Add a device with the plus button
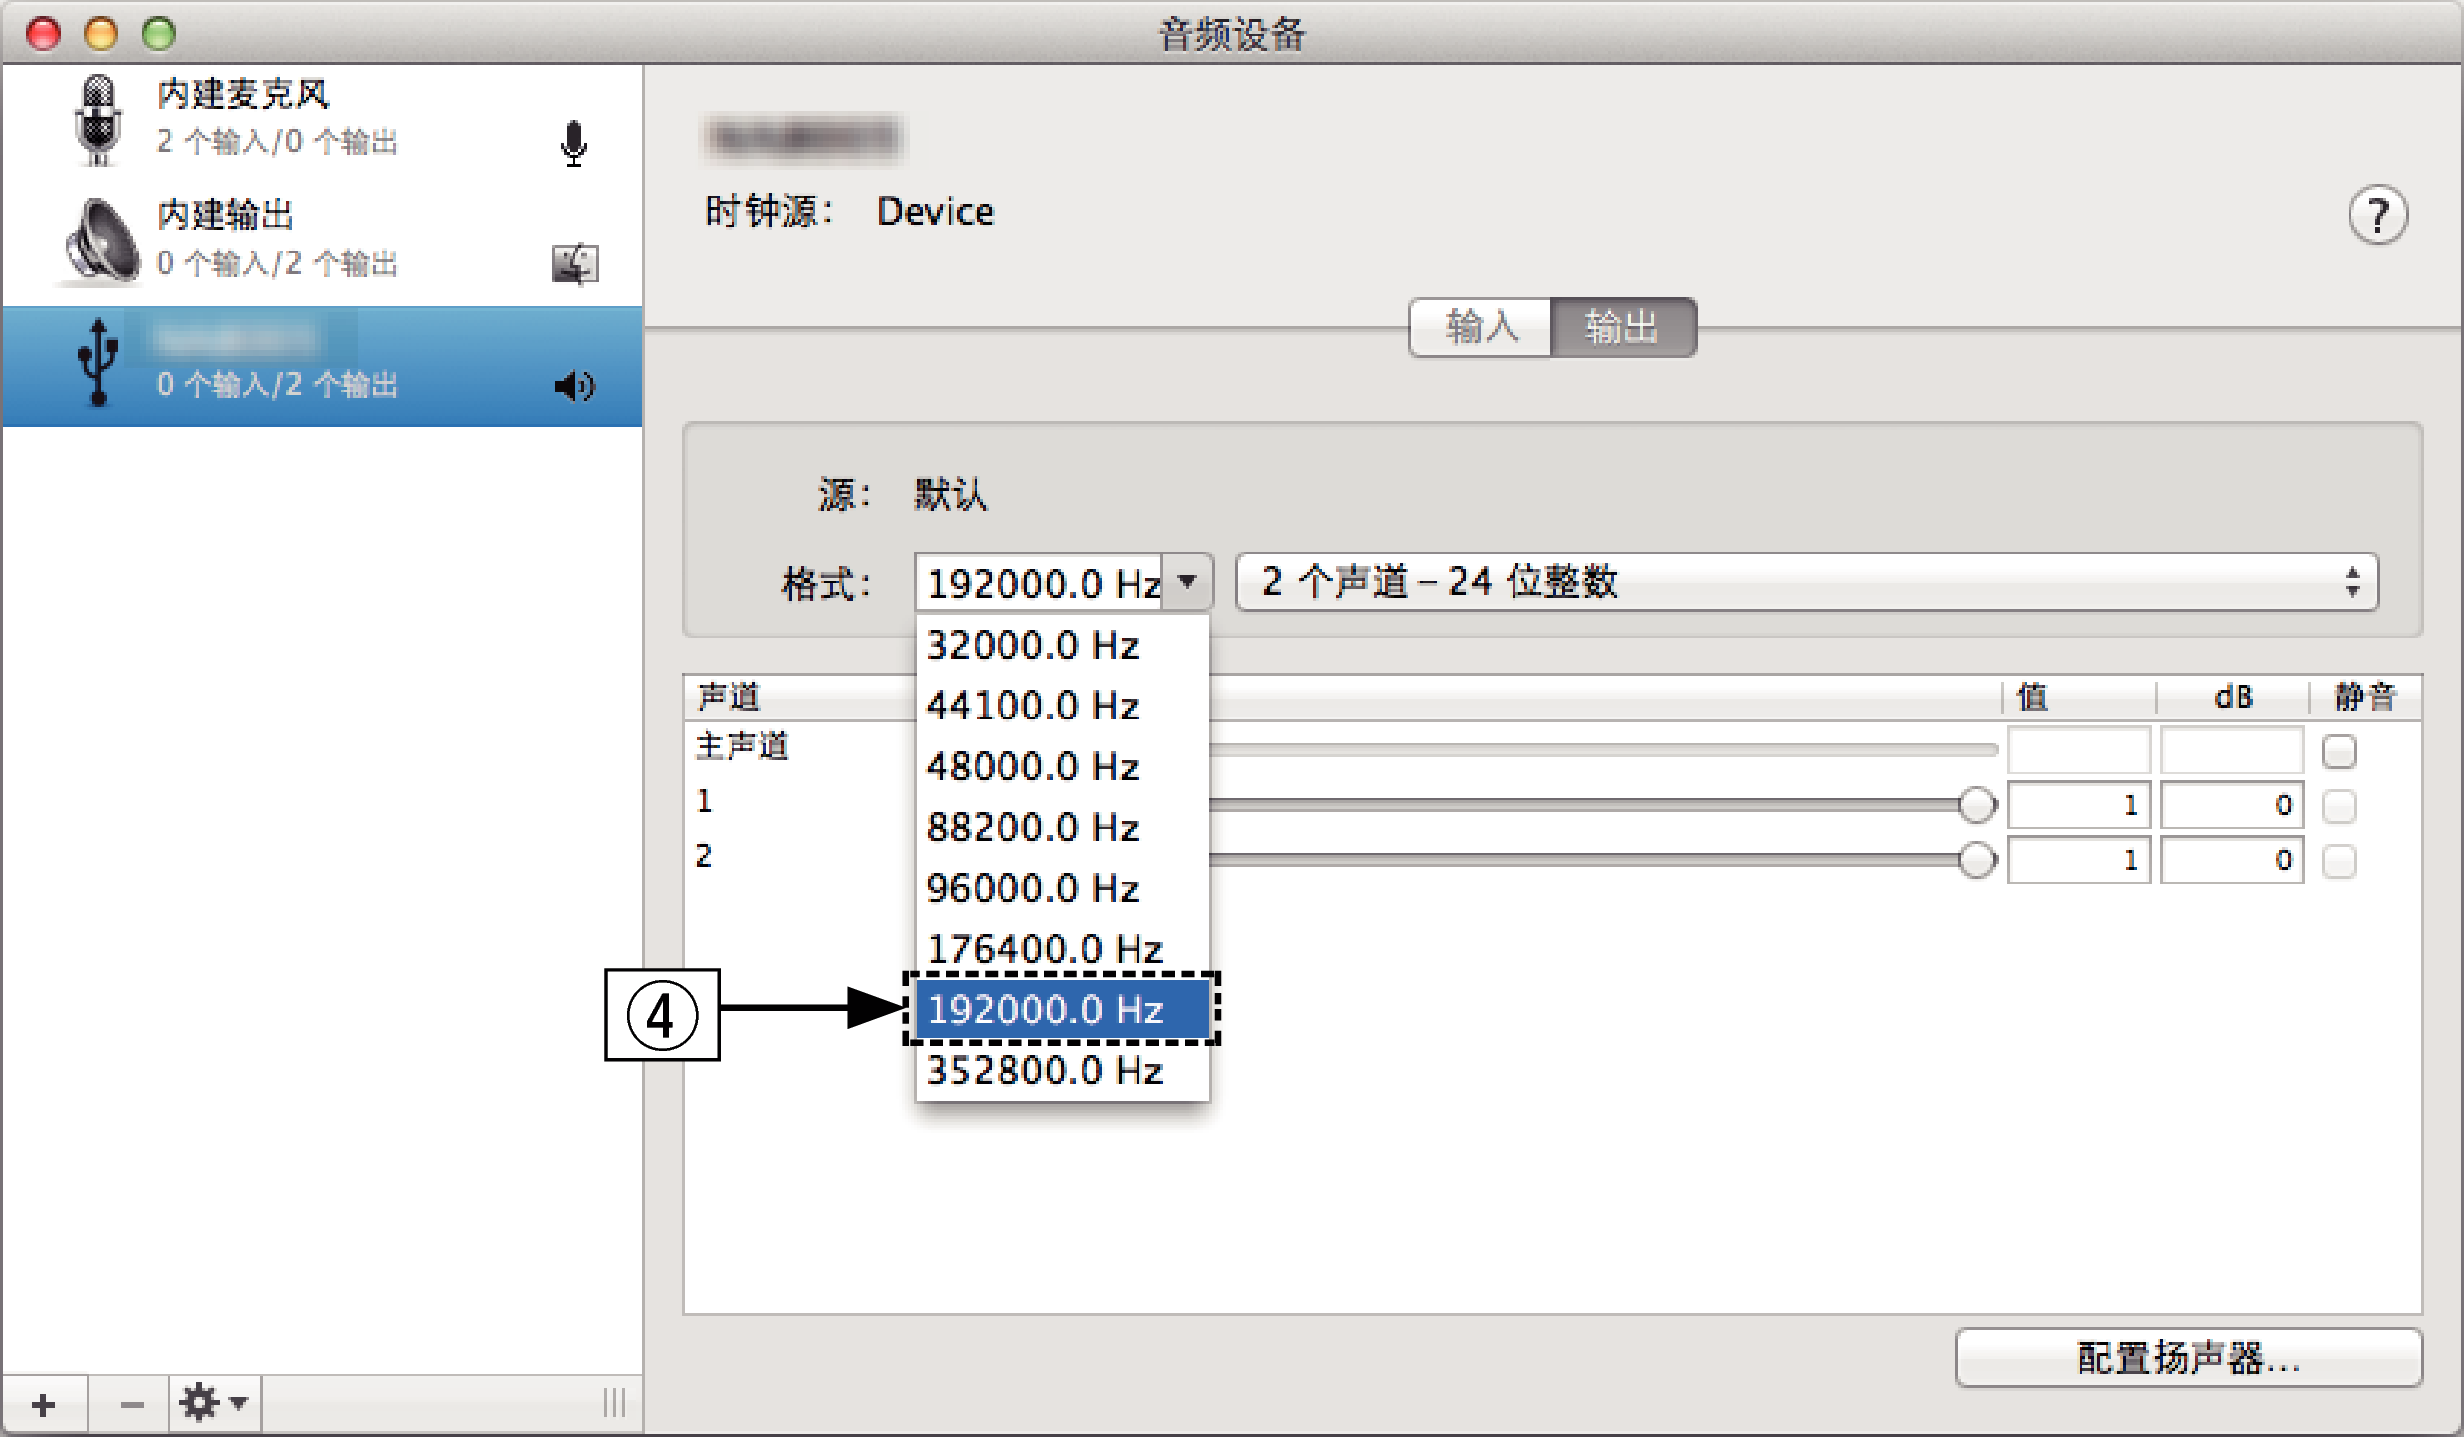 44,1404
